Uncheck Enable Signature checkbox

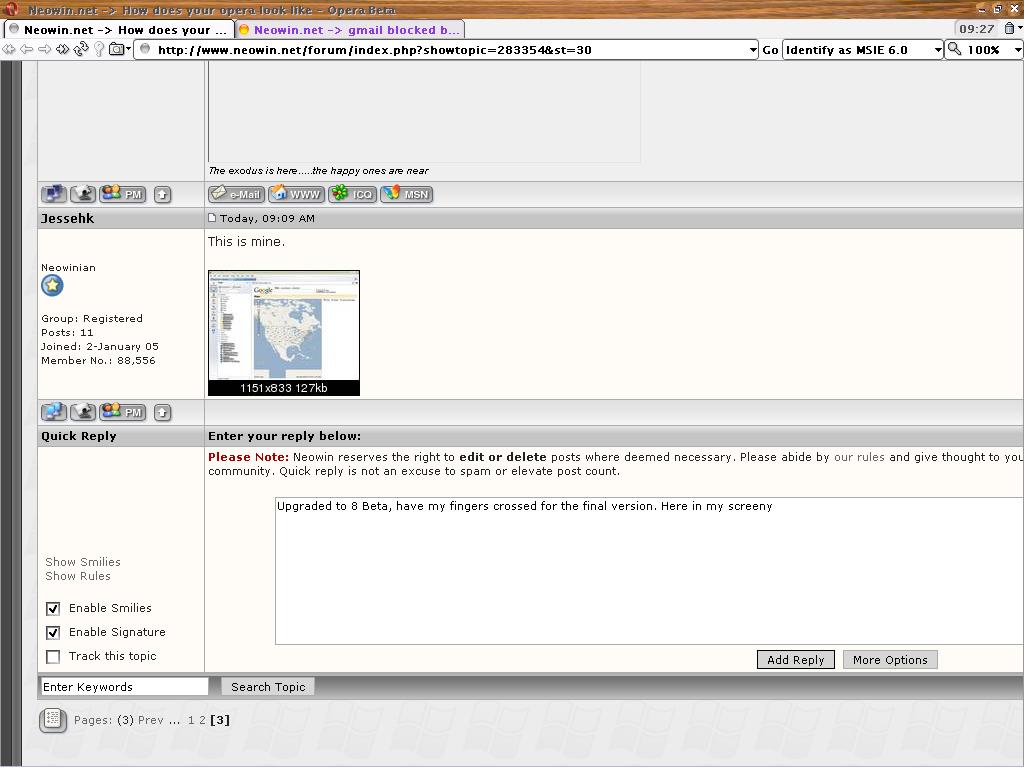pyautogui.click(x=53, y=633)
